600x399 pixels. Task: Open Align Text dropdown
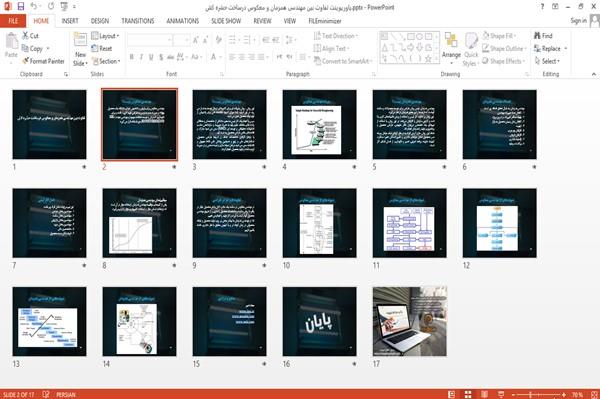pos(331,48)
